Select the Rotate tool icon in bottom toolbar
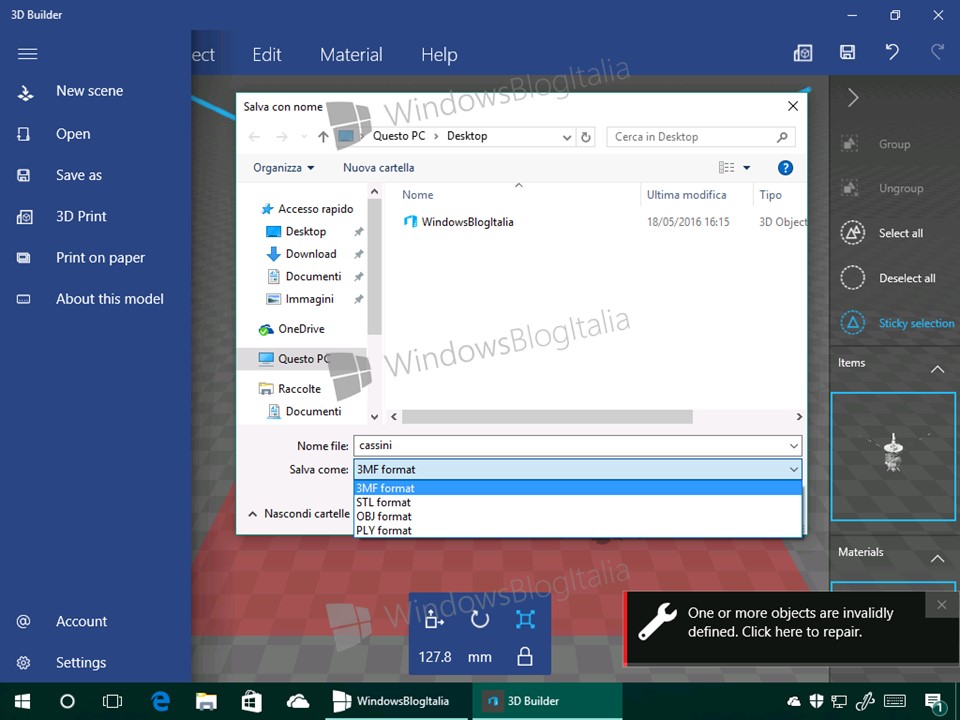 click(479, 620)
